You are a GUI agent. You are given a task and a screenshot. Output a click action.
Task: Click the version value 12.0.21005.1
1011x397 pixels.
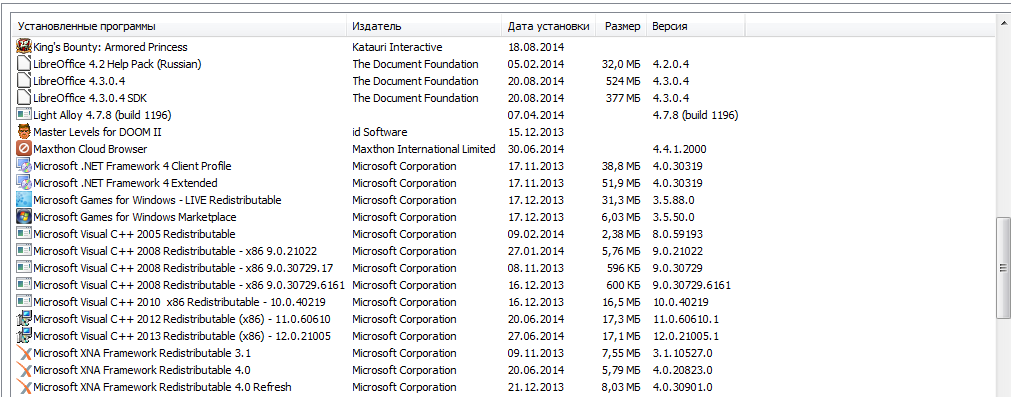(686, 336)
